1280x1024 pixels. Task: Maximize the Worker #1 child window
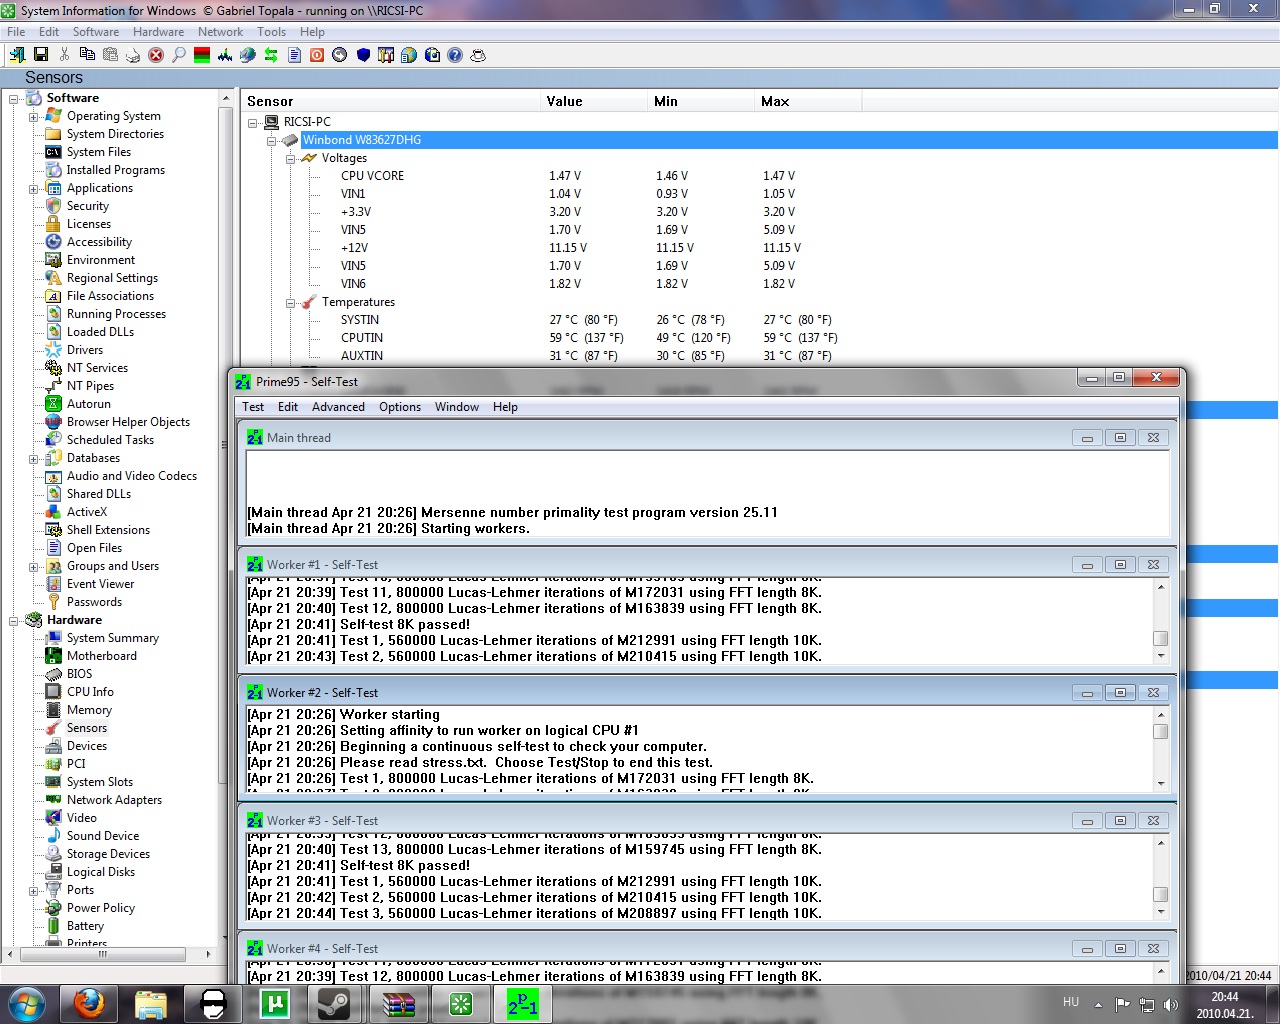click(1120, 565)
